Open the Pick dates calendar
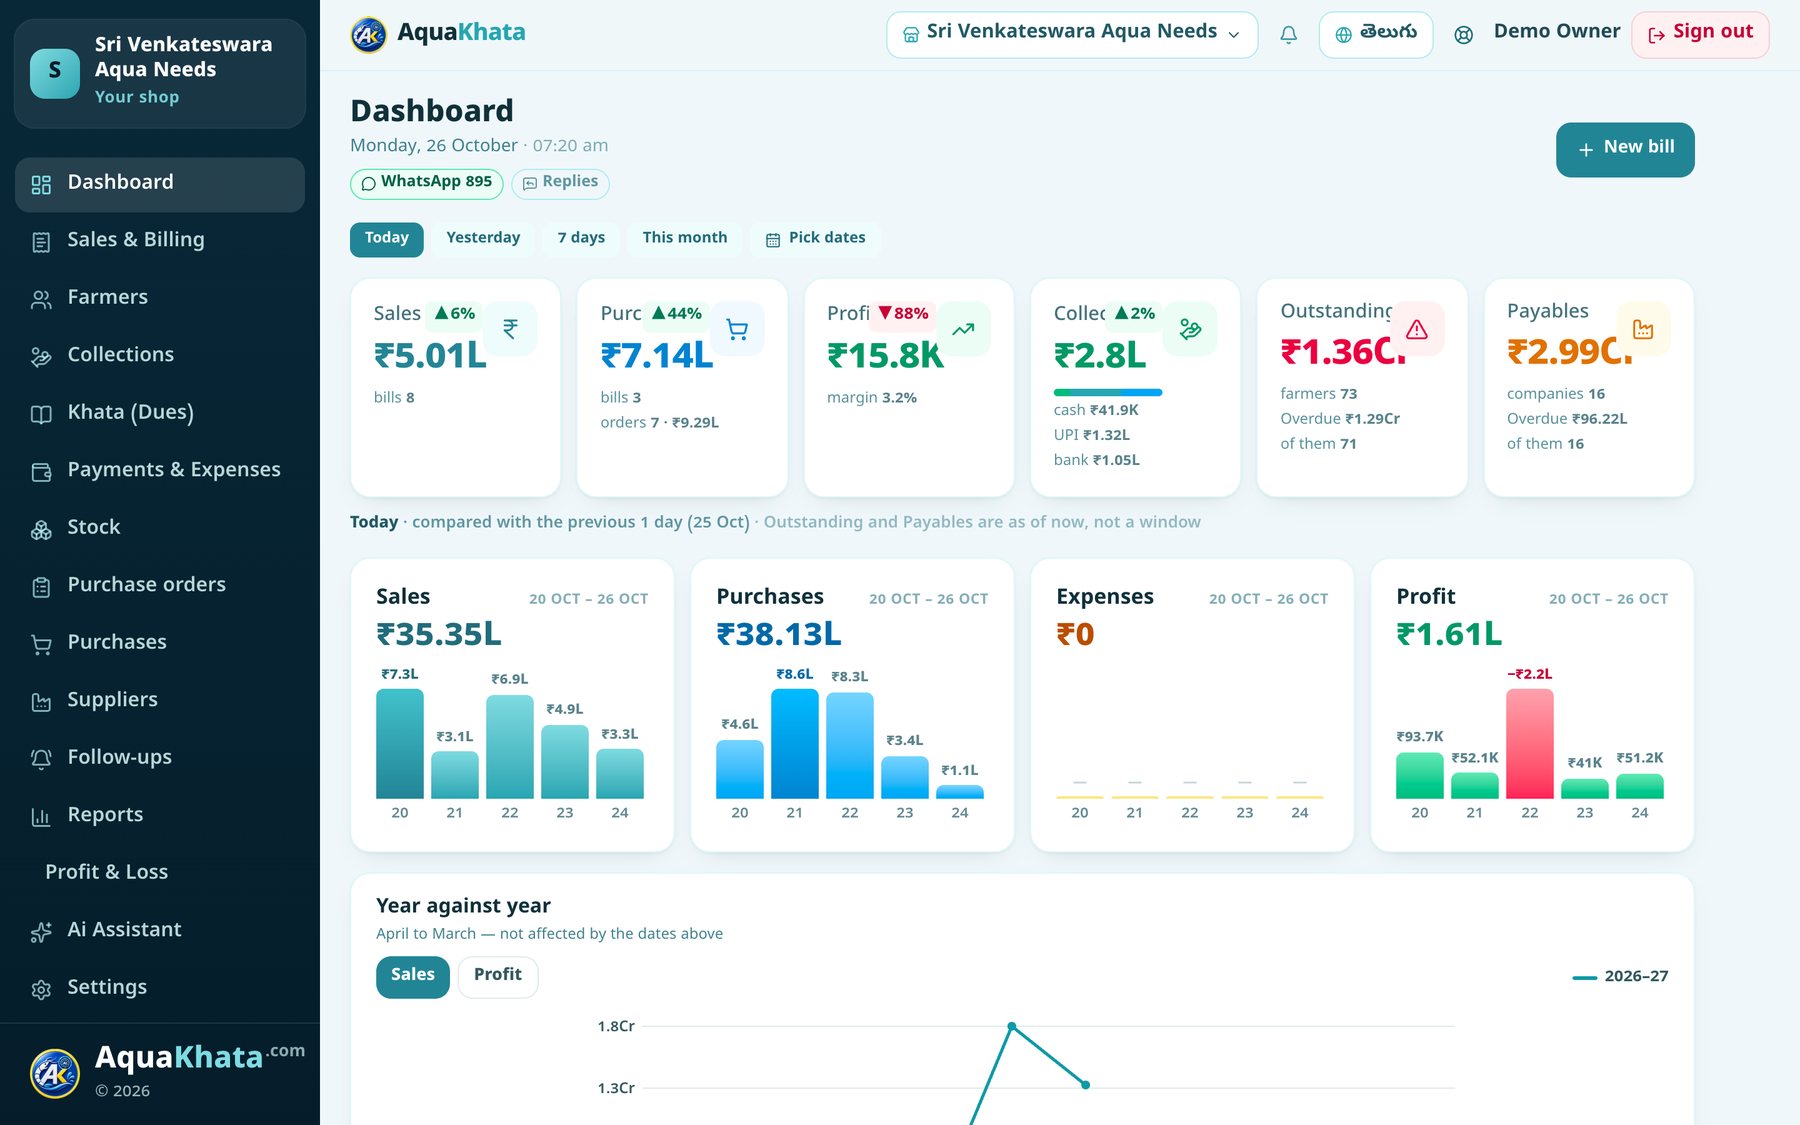The height and width of the screenshot is (1125, 1800). point(815,239)
